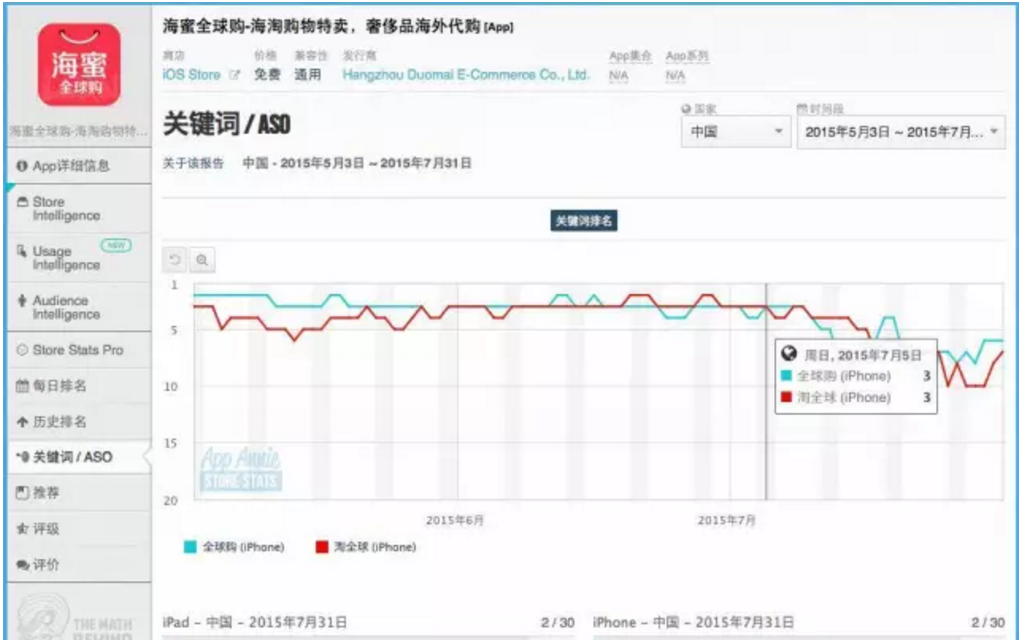The image size is (1026, 640).
Task: Click the Store Intelligence box icon
Action: 22,202
